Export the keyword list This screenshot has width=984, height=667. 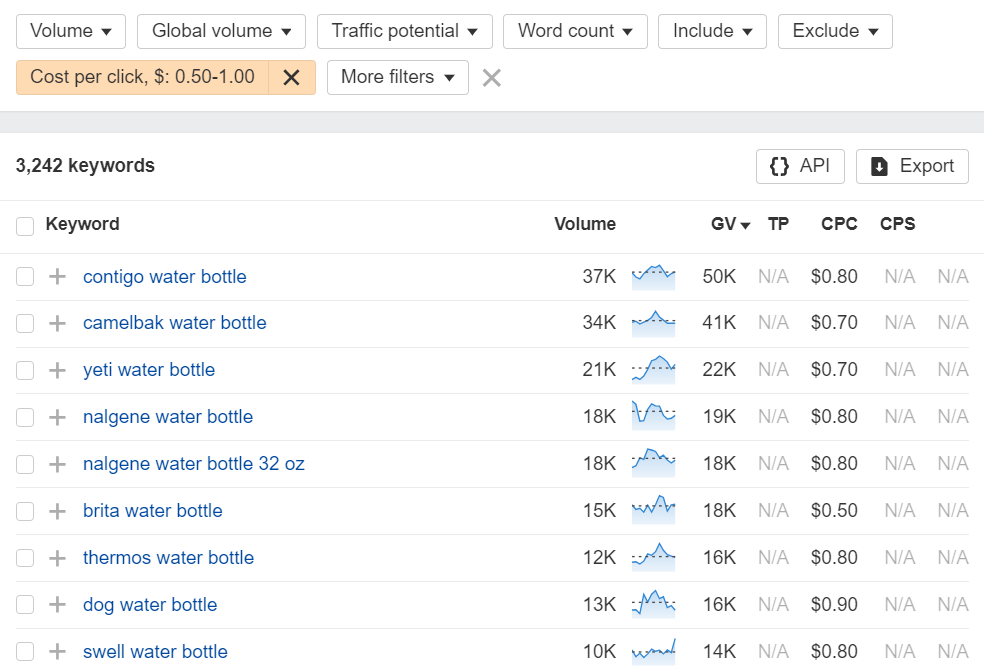tap(912, 166)
